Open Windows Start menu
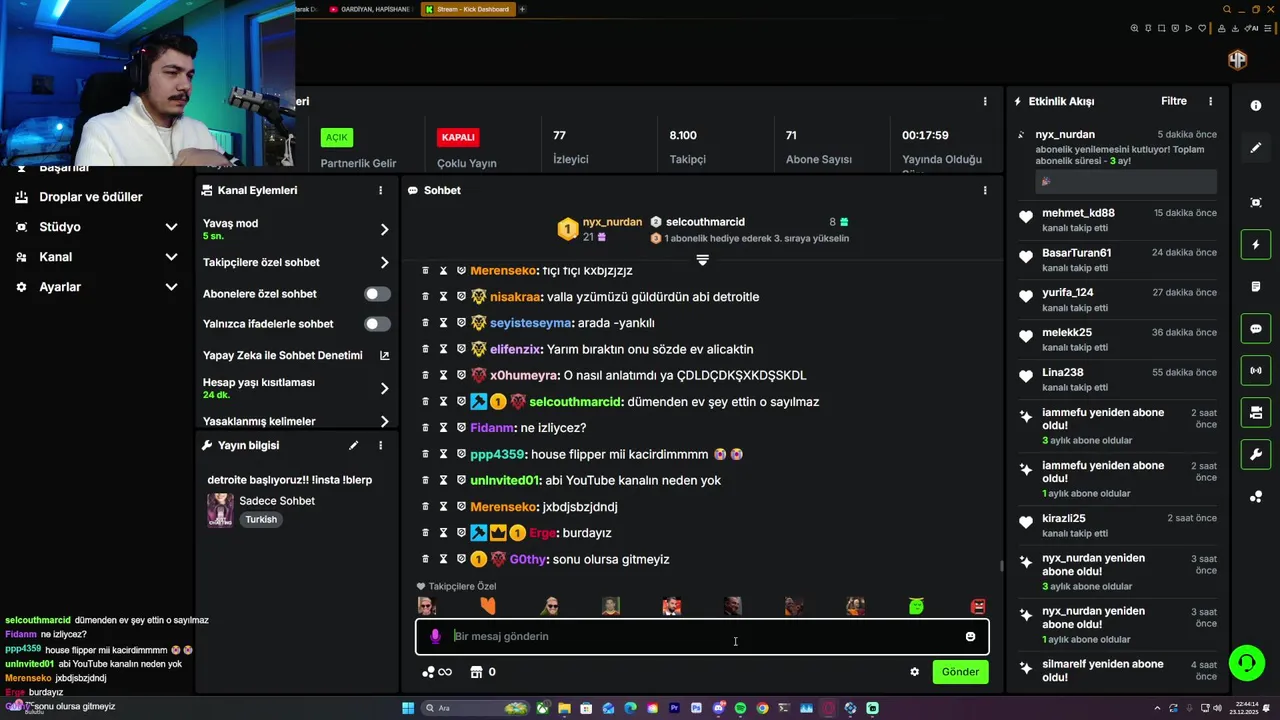This screenshot has width=1280, height=720. coord(408,708)
